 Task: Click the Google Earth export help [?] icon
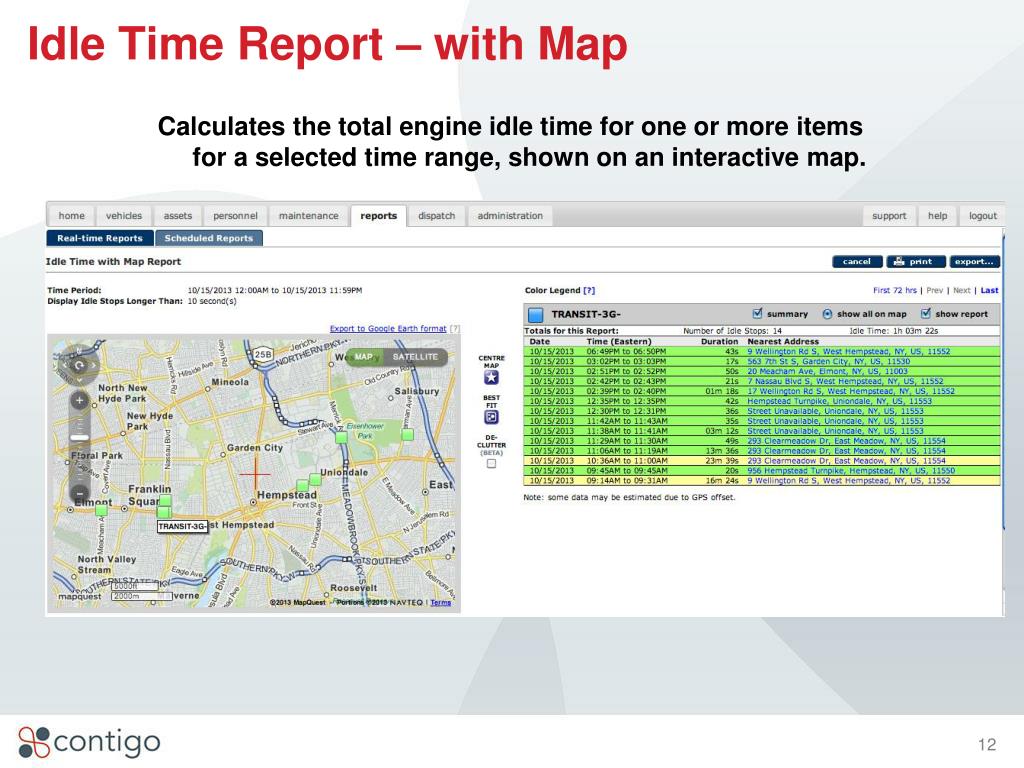(455, 328)
